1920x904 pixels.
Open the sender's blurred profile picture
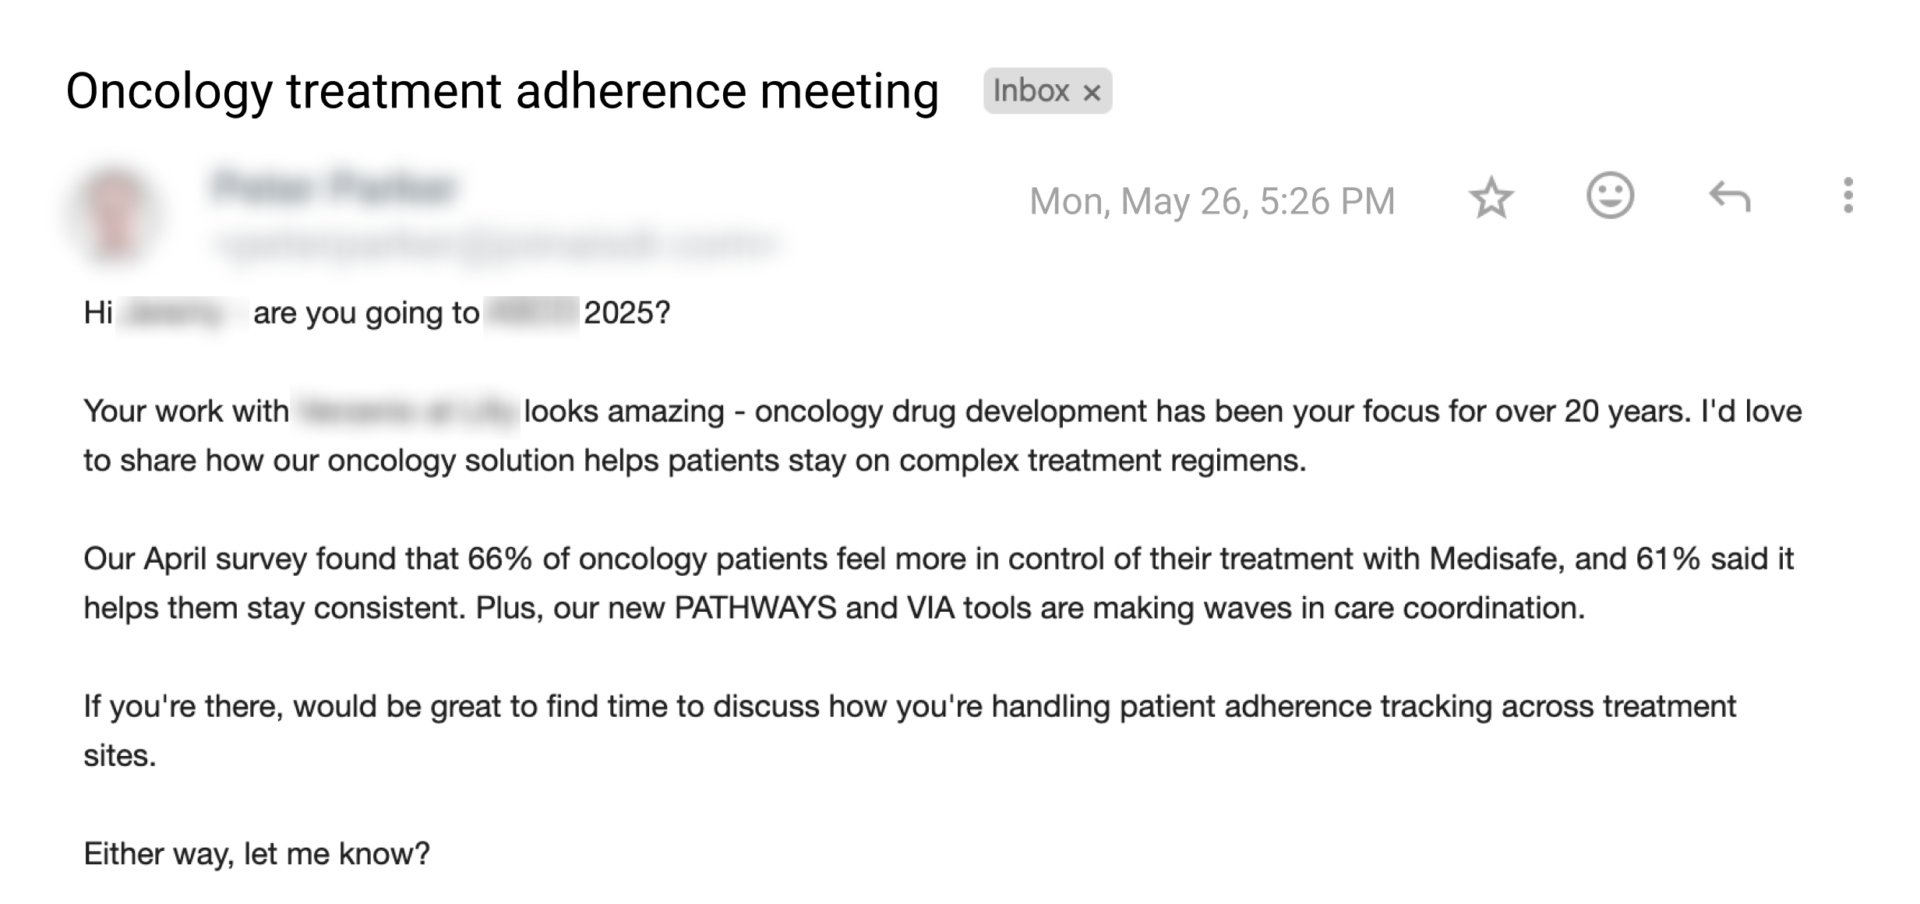(114, 212)
